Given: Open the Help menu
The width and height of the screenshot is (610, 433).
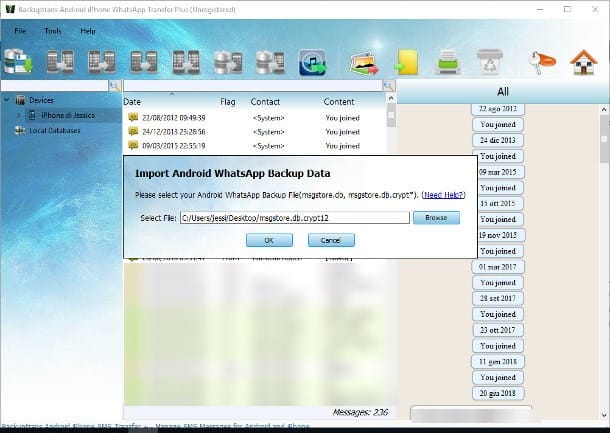Looking at the screenshot, I should pyautogui.click(x=88, y=31).
